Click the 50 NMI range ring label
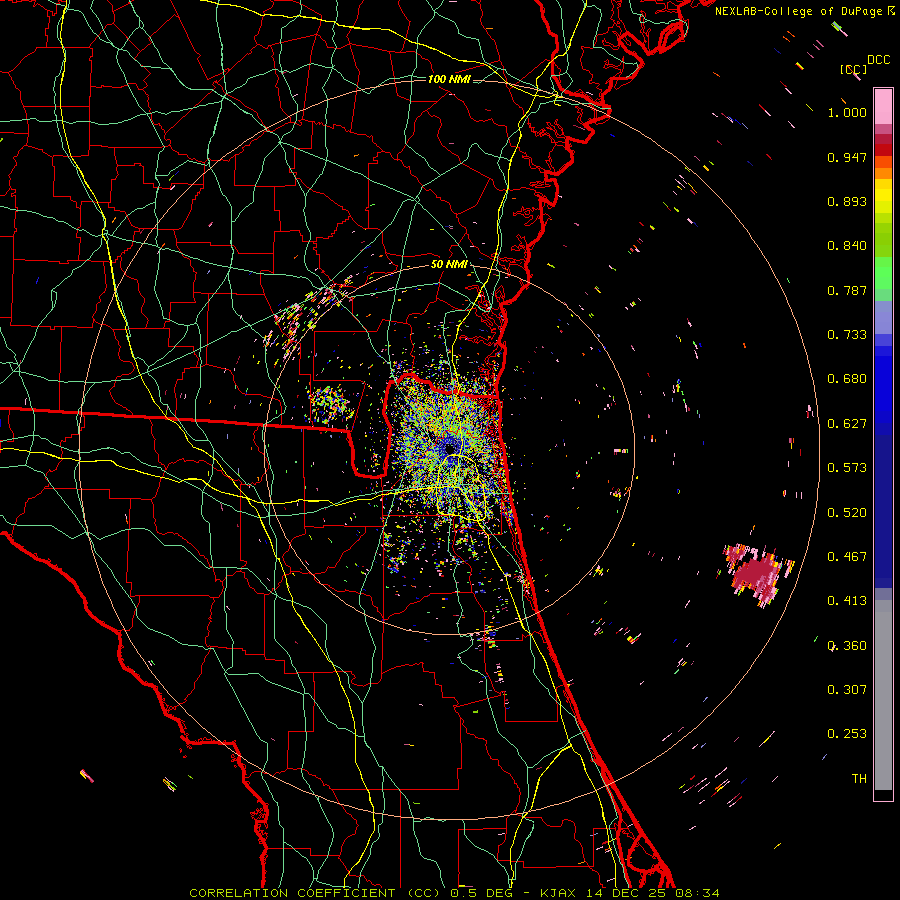Viewport: 900px width, 900px height. pyautogui.click(x=449, y=264)
